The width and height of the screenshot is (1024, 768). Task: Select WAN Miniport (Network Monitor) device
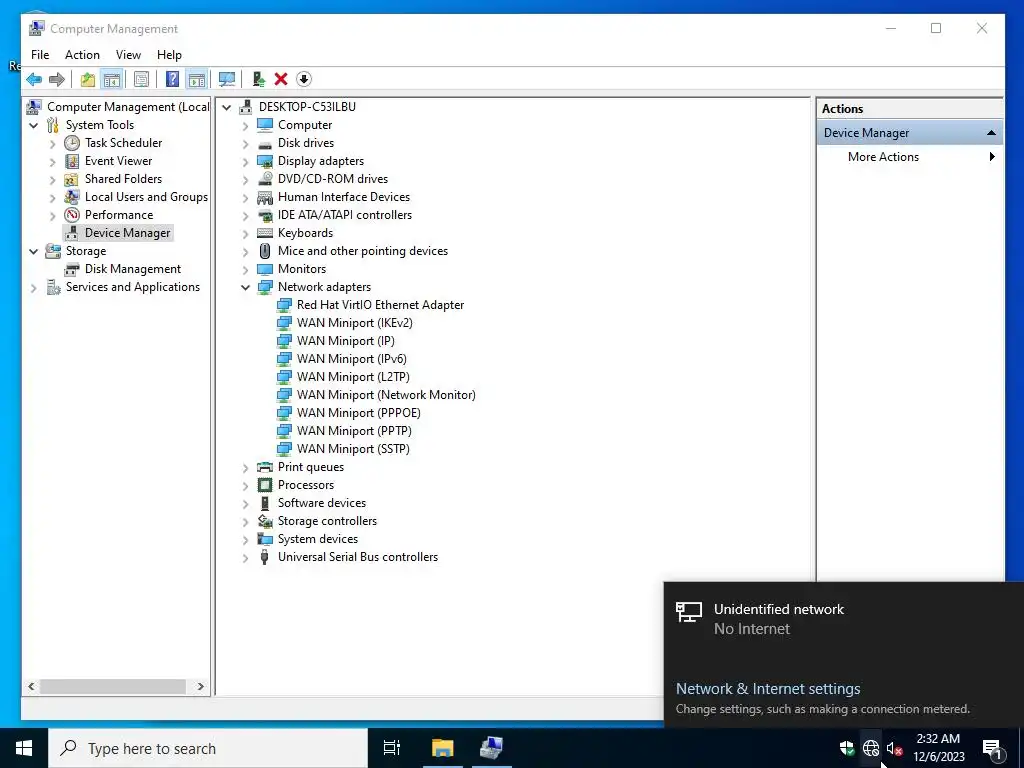pyautogui.click(x=386, y=395)
